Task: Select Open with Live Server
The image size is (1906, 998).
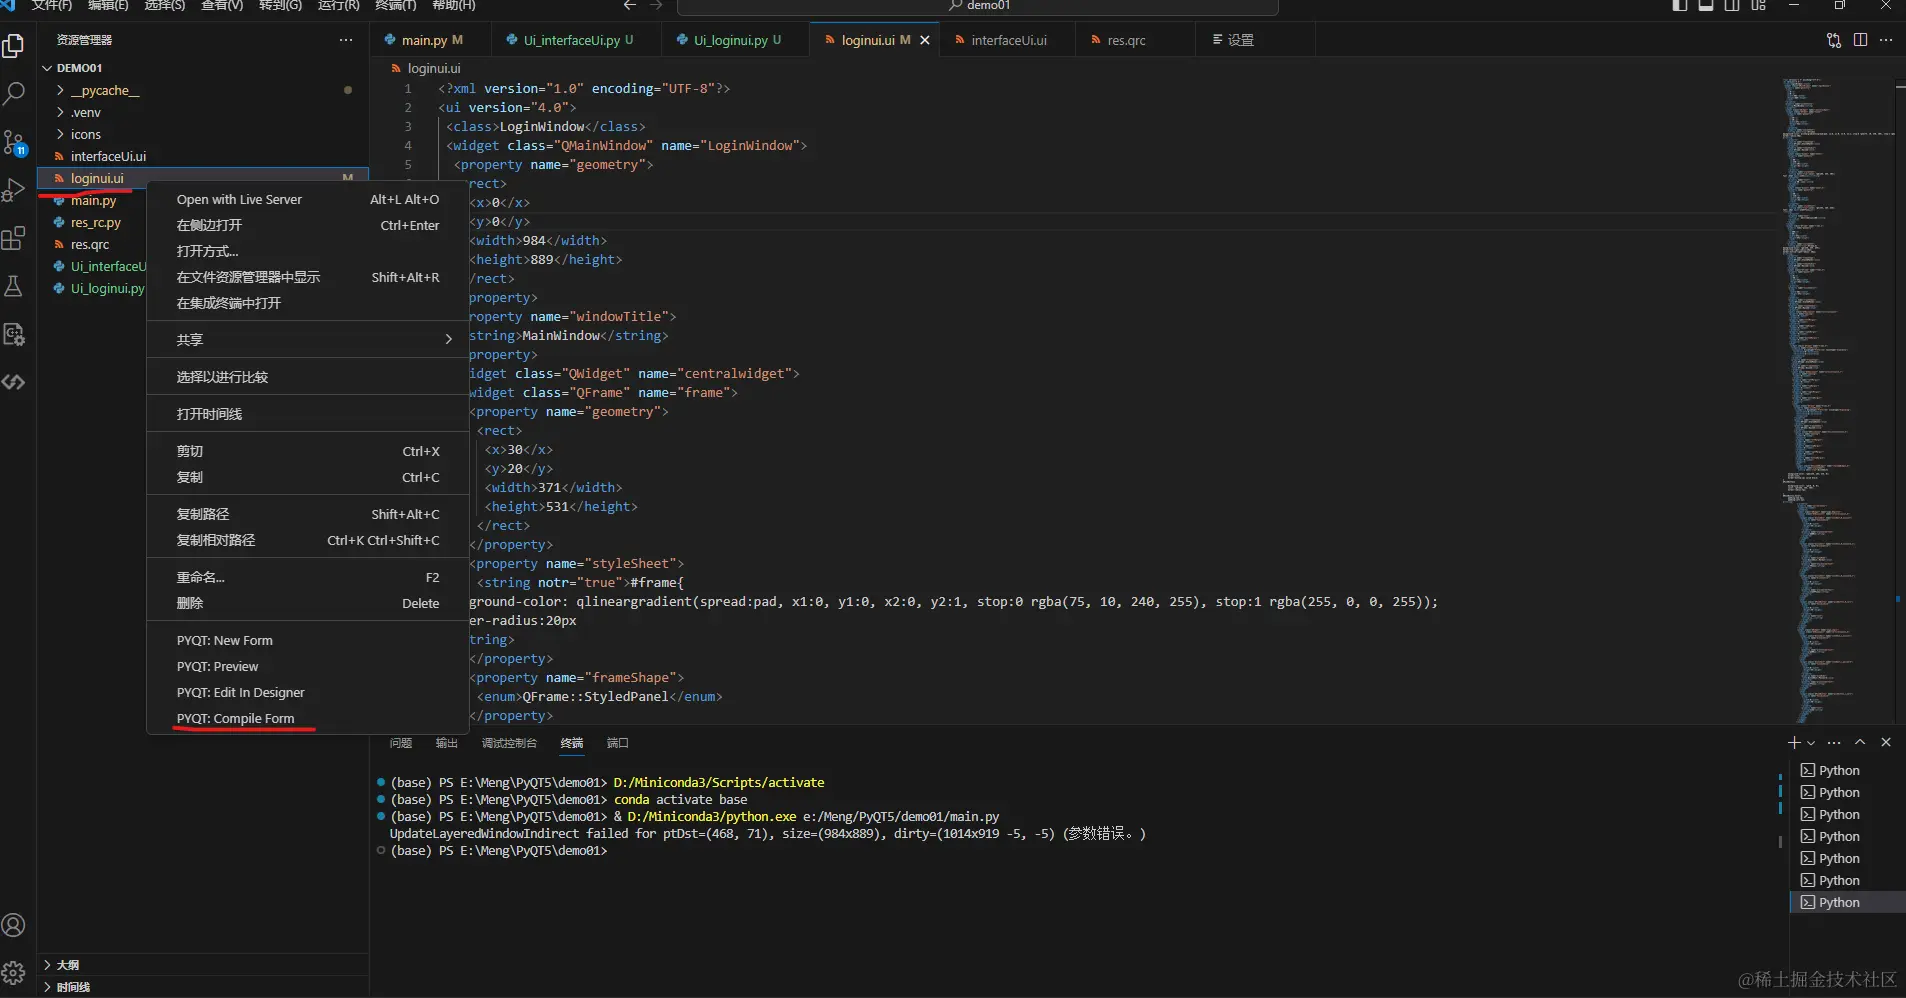Action: (239, 199)
